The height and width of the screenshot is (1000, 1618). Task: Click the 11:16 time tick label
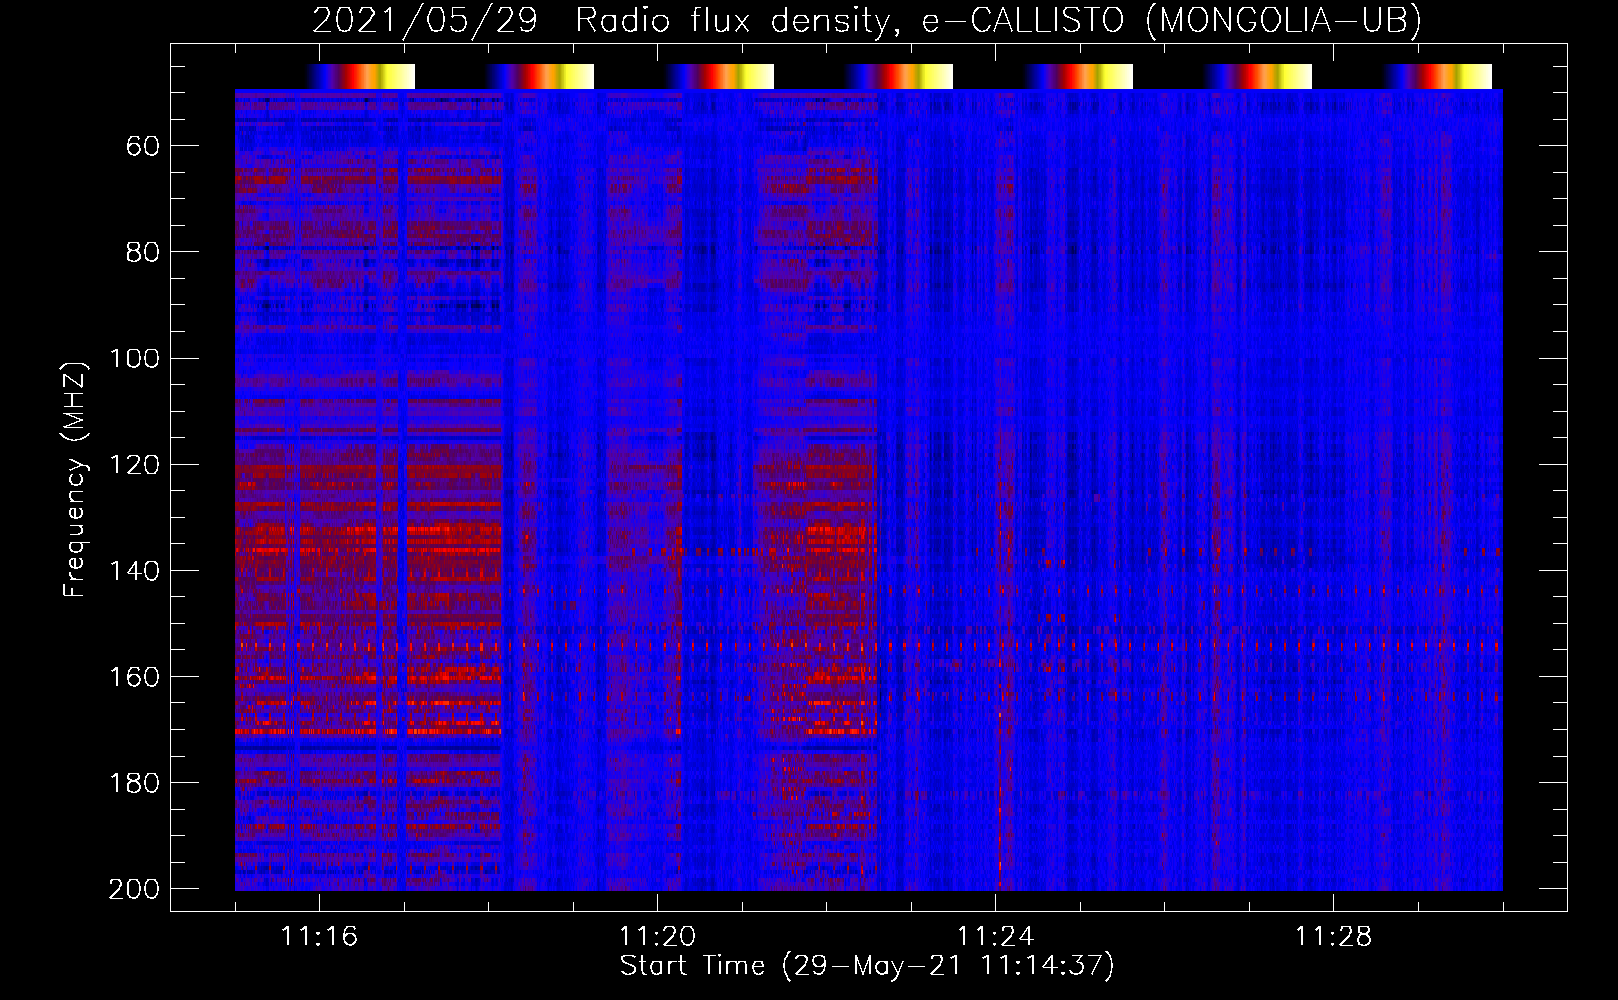tap(319, 936)
